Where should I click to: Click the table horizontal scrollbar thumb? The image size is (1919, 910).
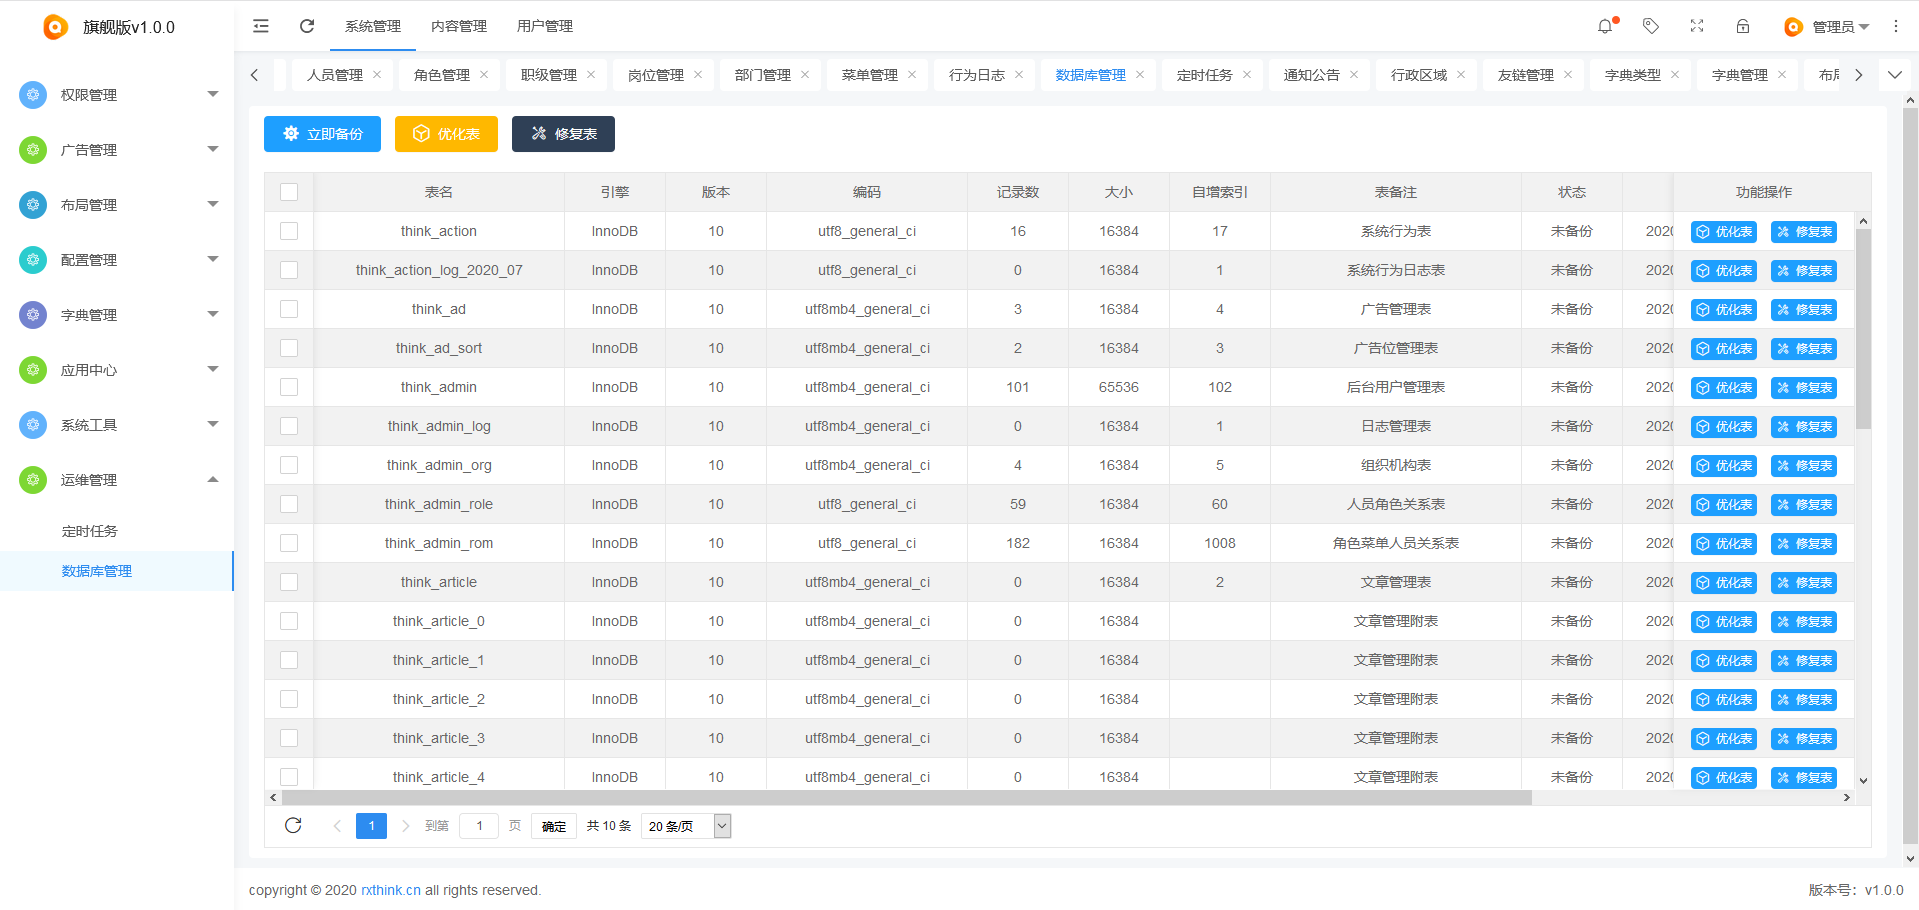pyautogui.click(x=907, y=797)
